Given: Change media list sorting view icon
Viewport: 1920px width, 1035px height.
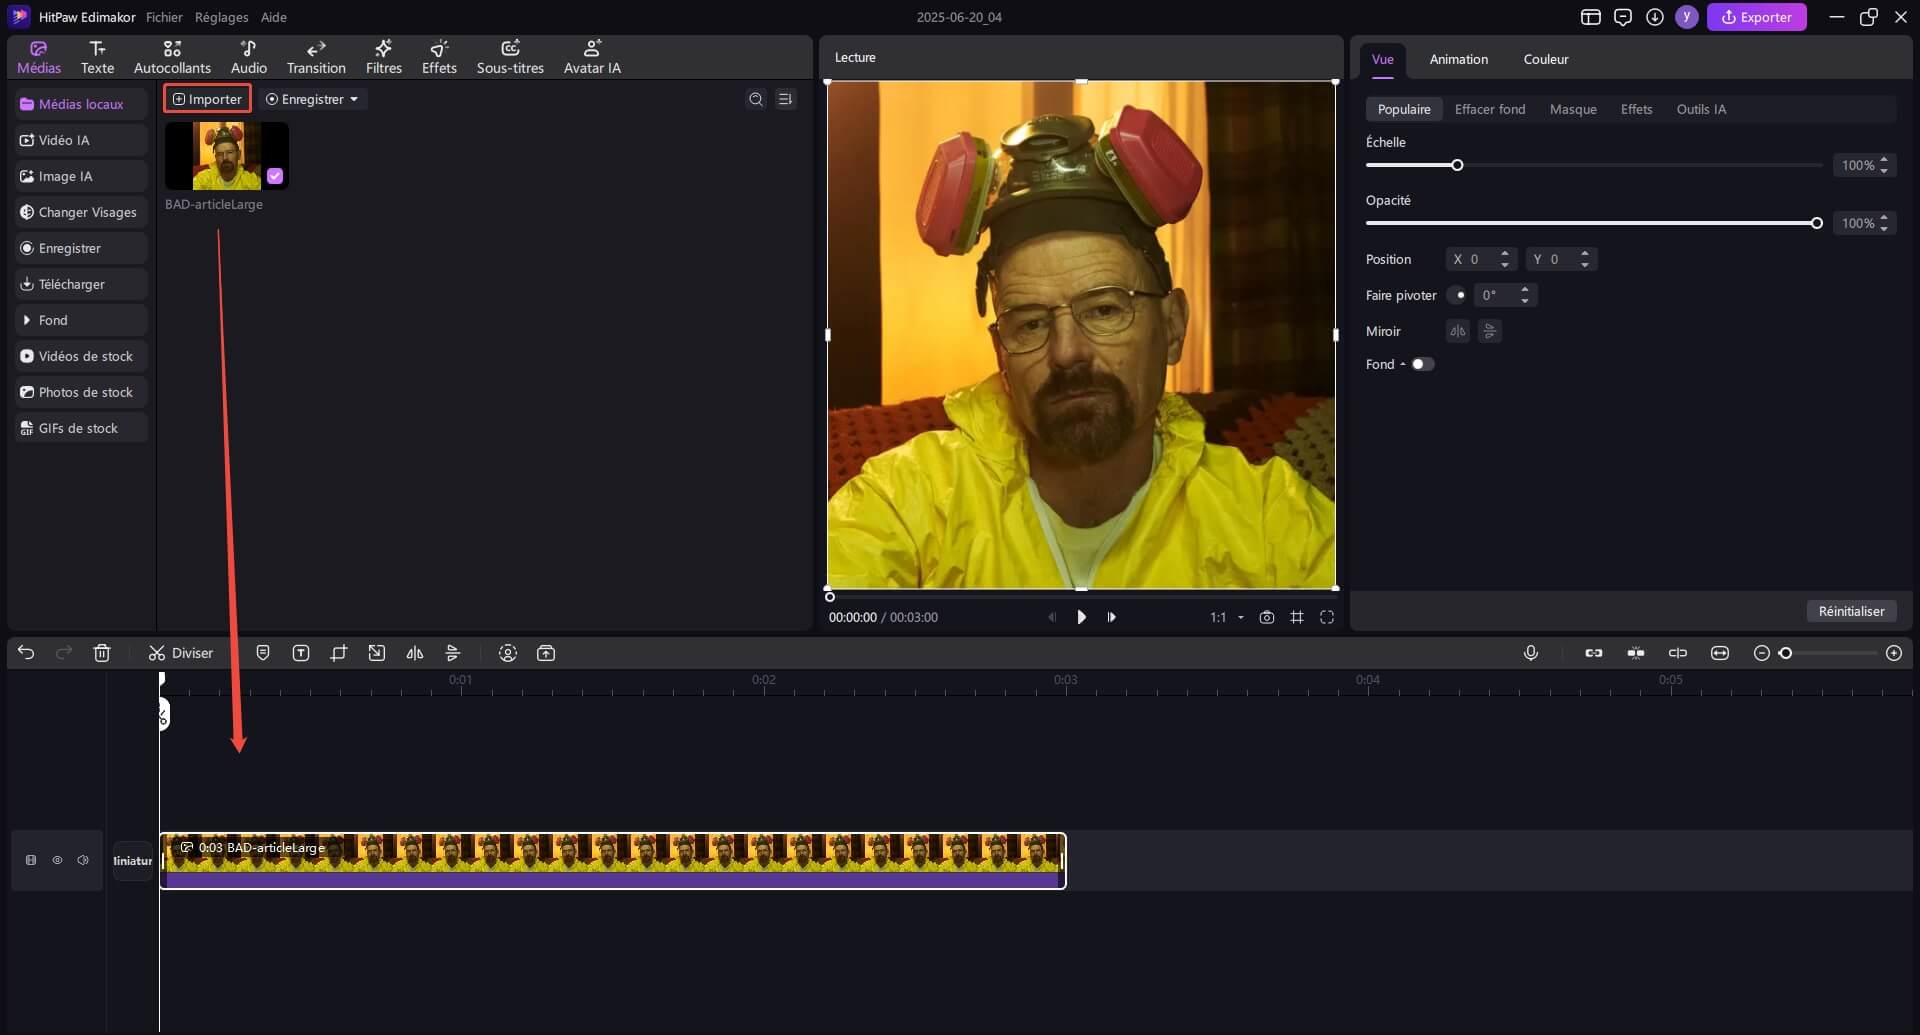Looking at the screenshot, I should pos(785,99).
